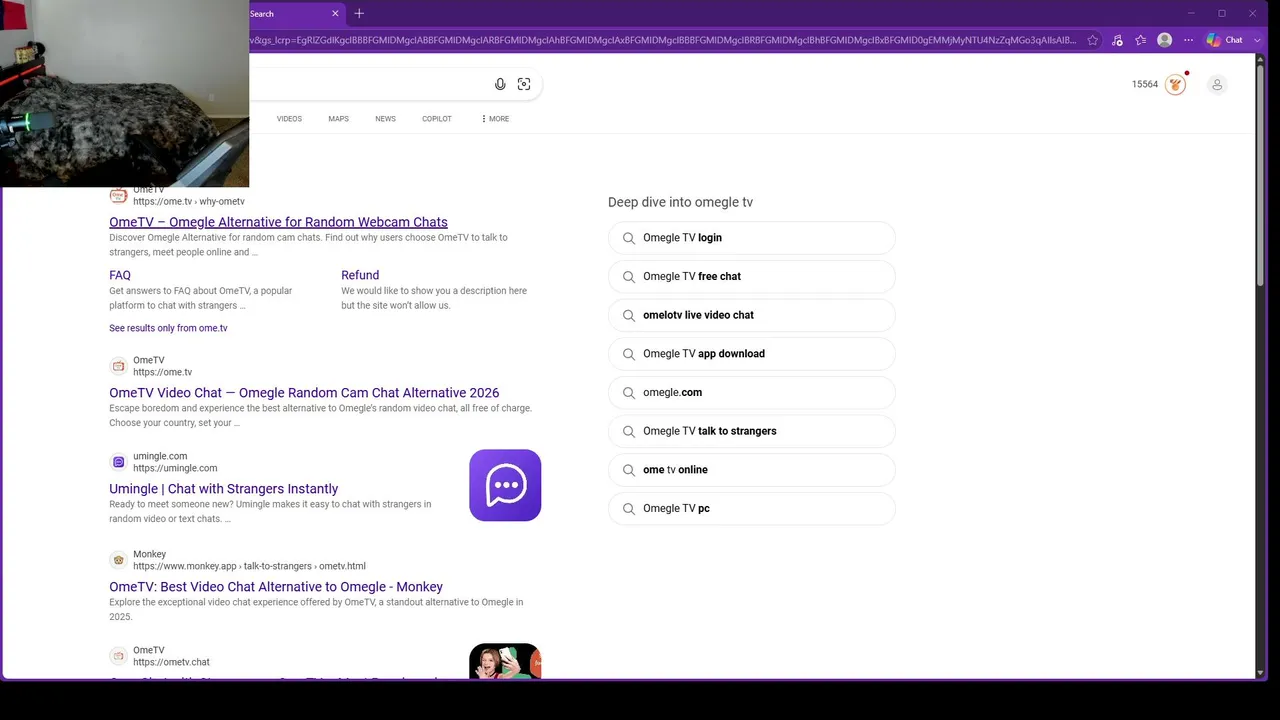This screenshot has height=720, width=1280.
Task: Expand the More search categories menu
Action: click(x=495, y=119)
